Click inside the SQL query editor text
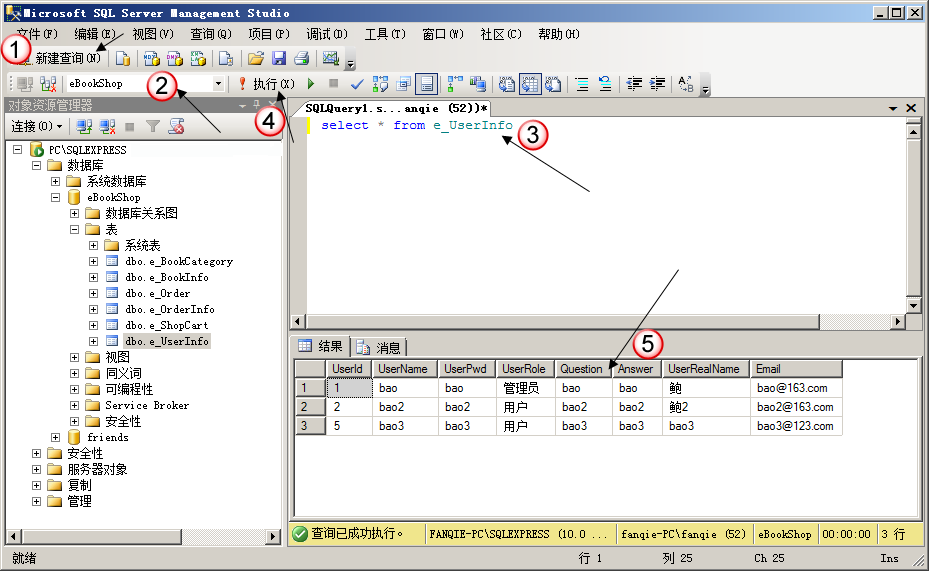Image resolution: width=929 pixels, height=571 pixels. (417, 125)
